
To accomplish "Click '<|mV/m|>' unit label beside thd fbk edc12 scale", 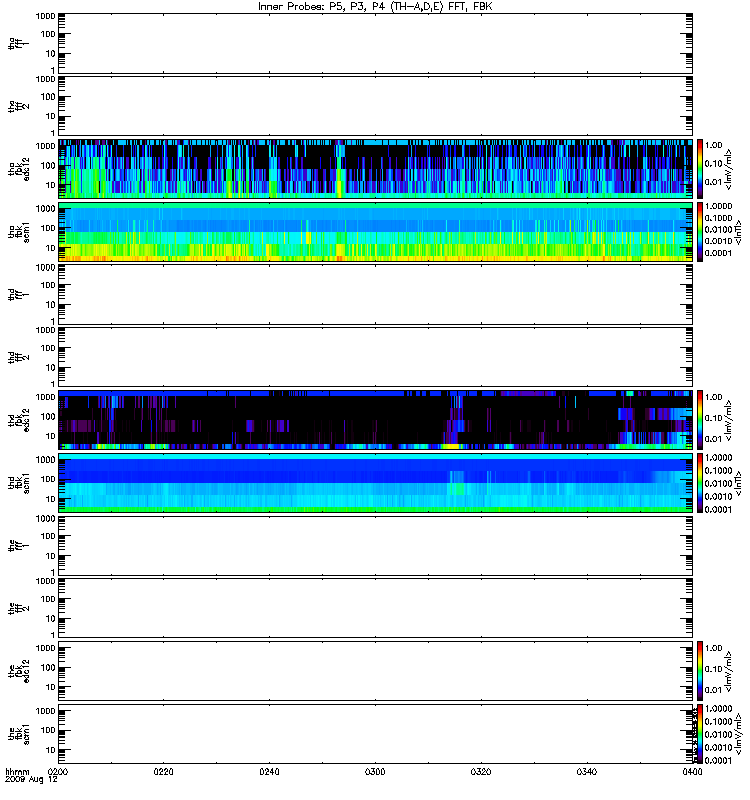I will pyautogui.click(x=728, y=420).
